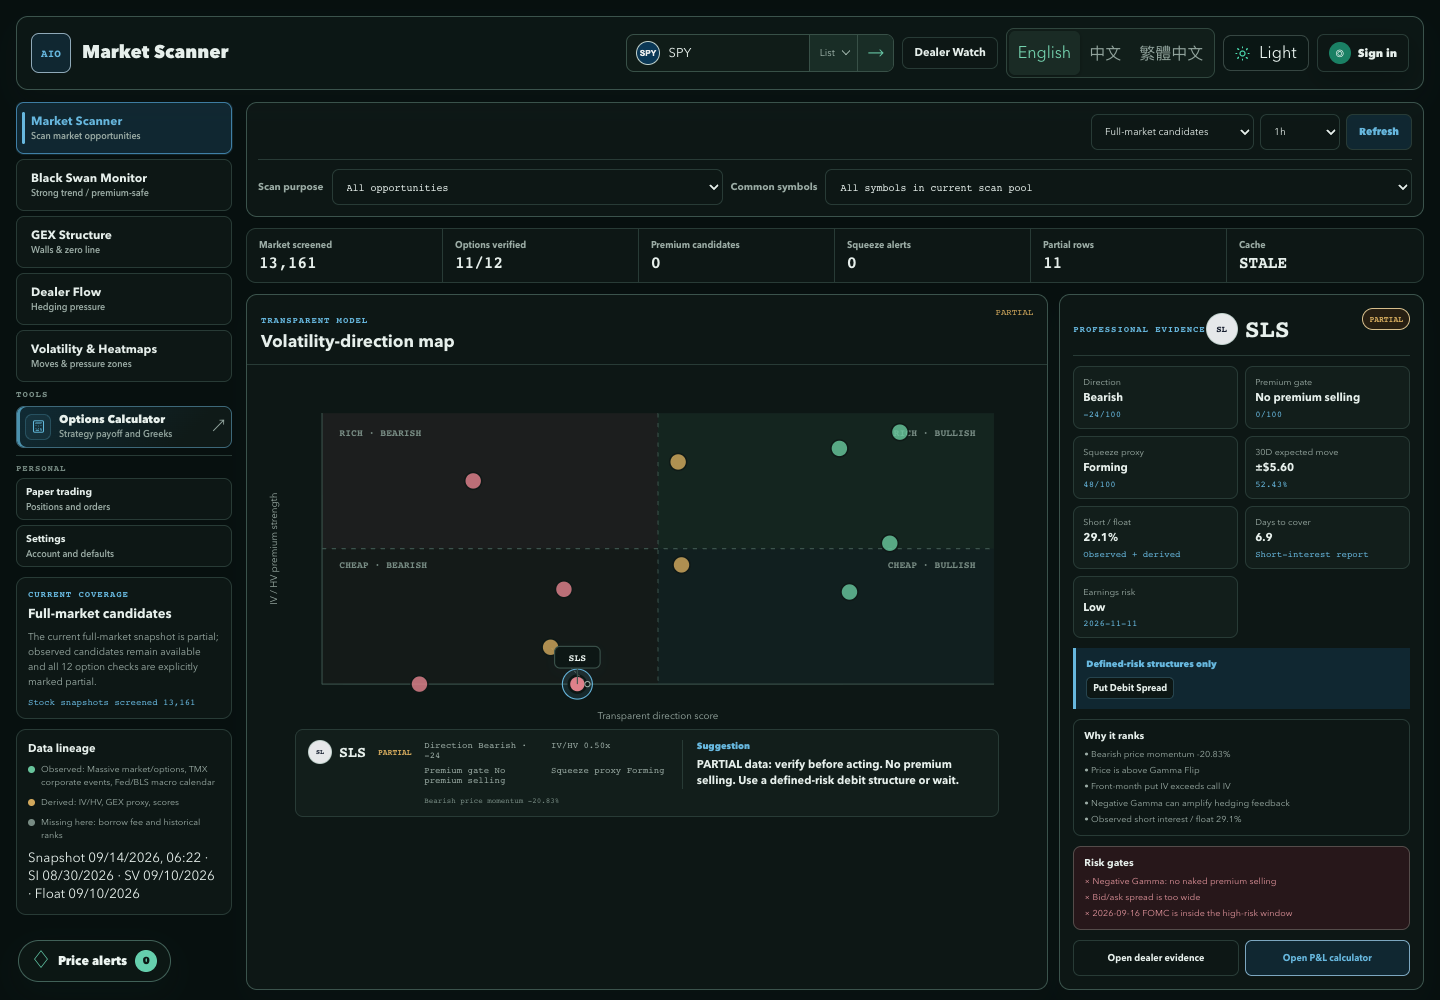
Task: Click Open dealer evidence
Action: (x=1156, y=958)
